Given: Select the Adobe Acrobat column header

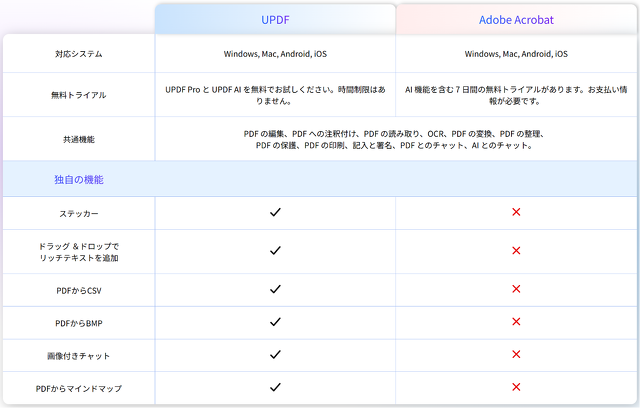Looking at the screenshot, I should (x=516, y=19).
